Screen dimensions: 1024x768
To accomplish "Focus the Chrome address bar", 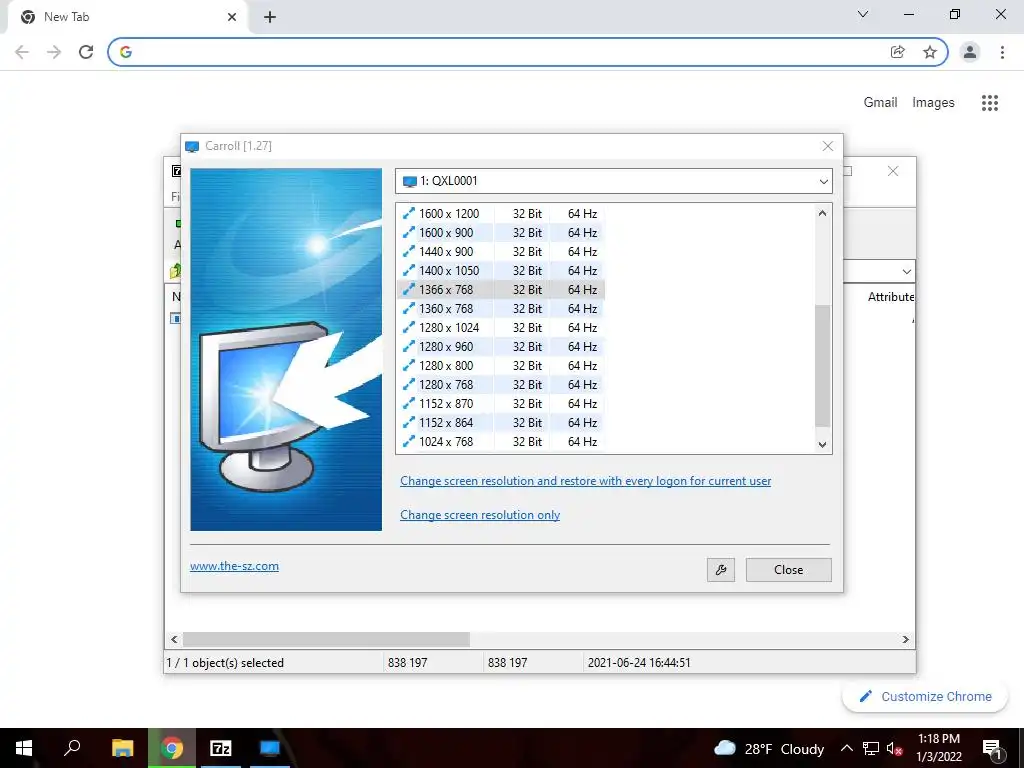I will (503, 52).
